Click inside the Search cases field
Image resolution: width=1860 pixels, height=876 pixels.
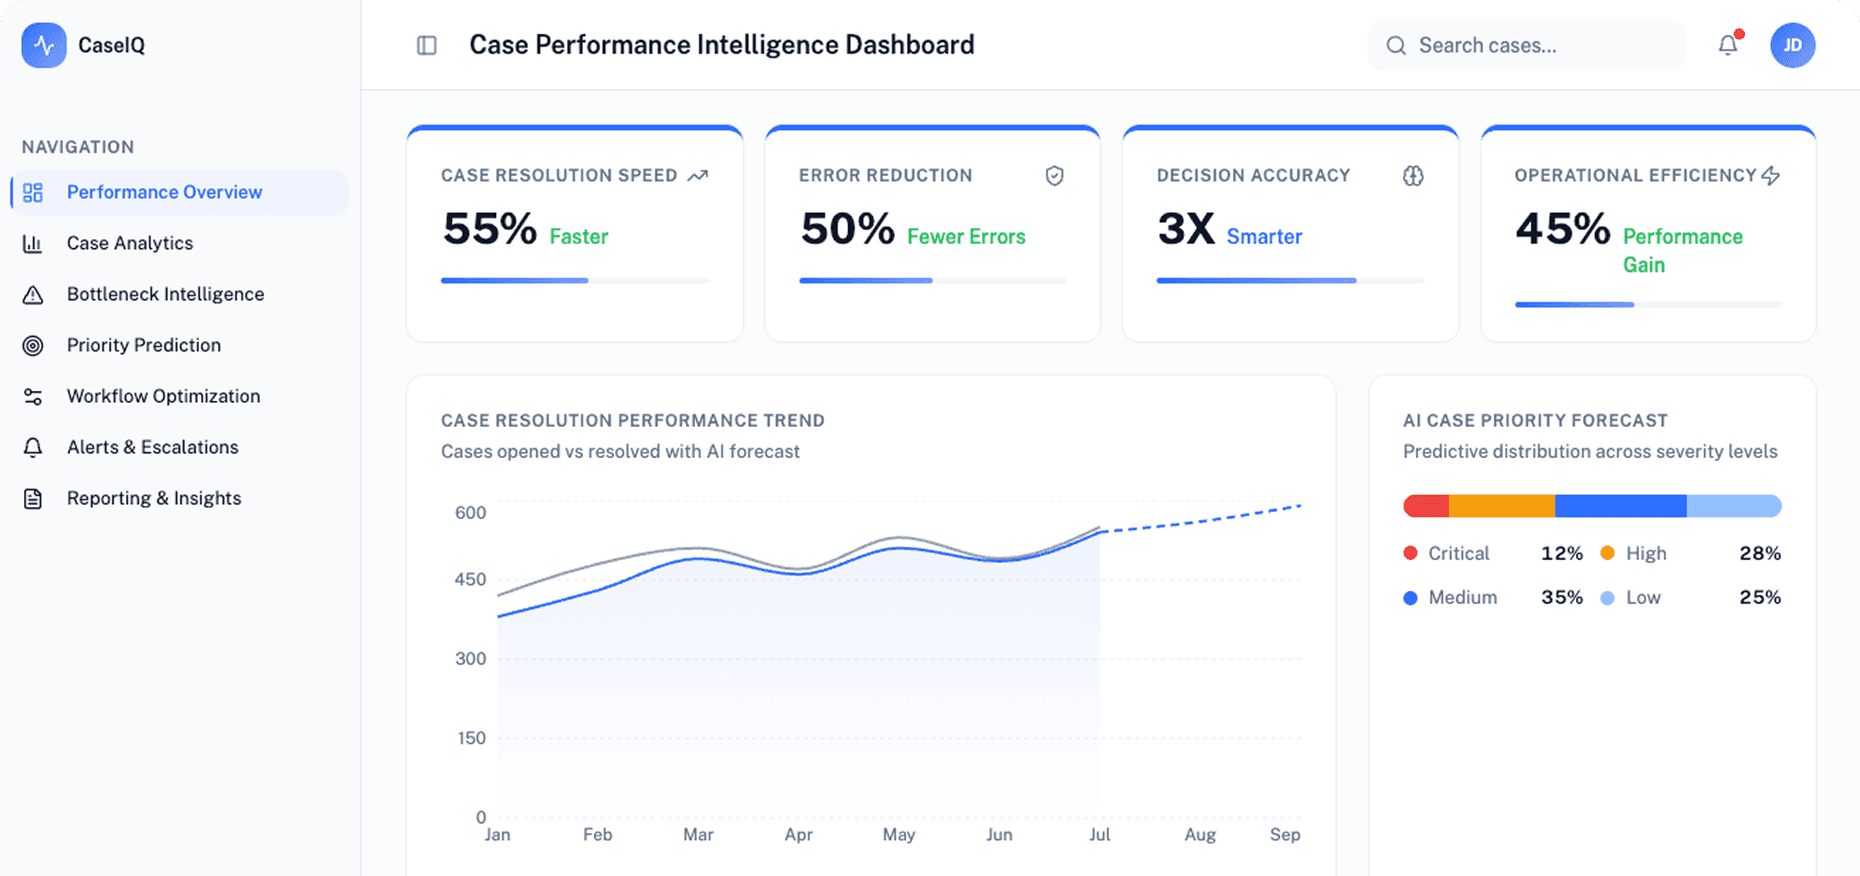1524,45
